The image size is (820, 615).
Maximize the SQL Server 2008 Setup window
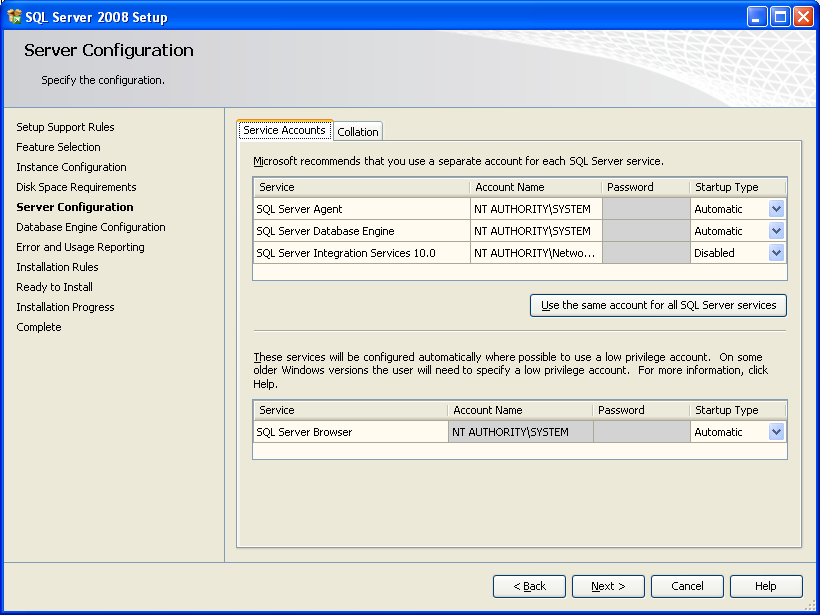pos(780,17)
